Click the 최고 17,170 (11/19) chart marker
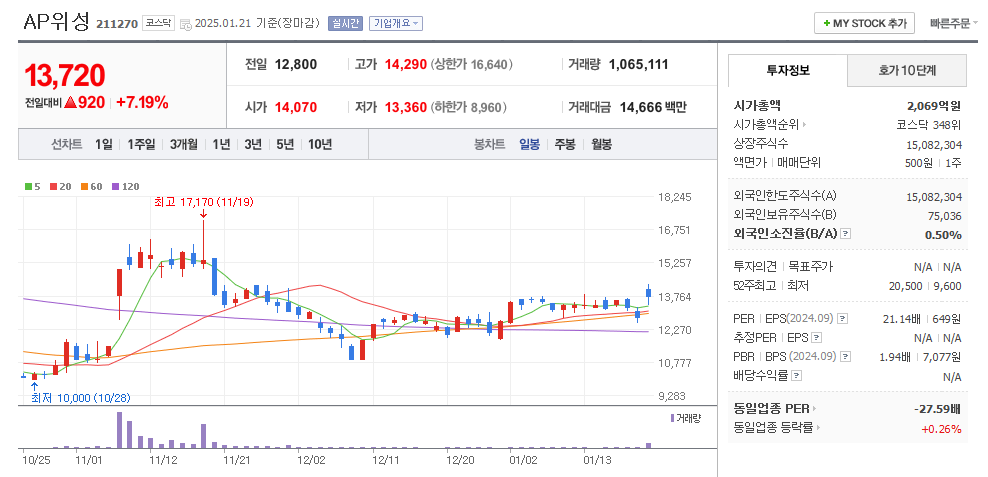The height and width of the screenshot is (477, 988). pyautogui.click(x=202, y=202)
